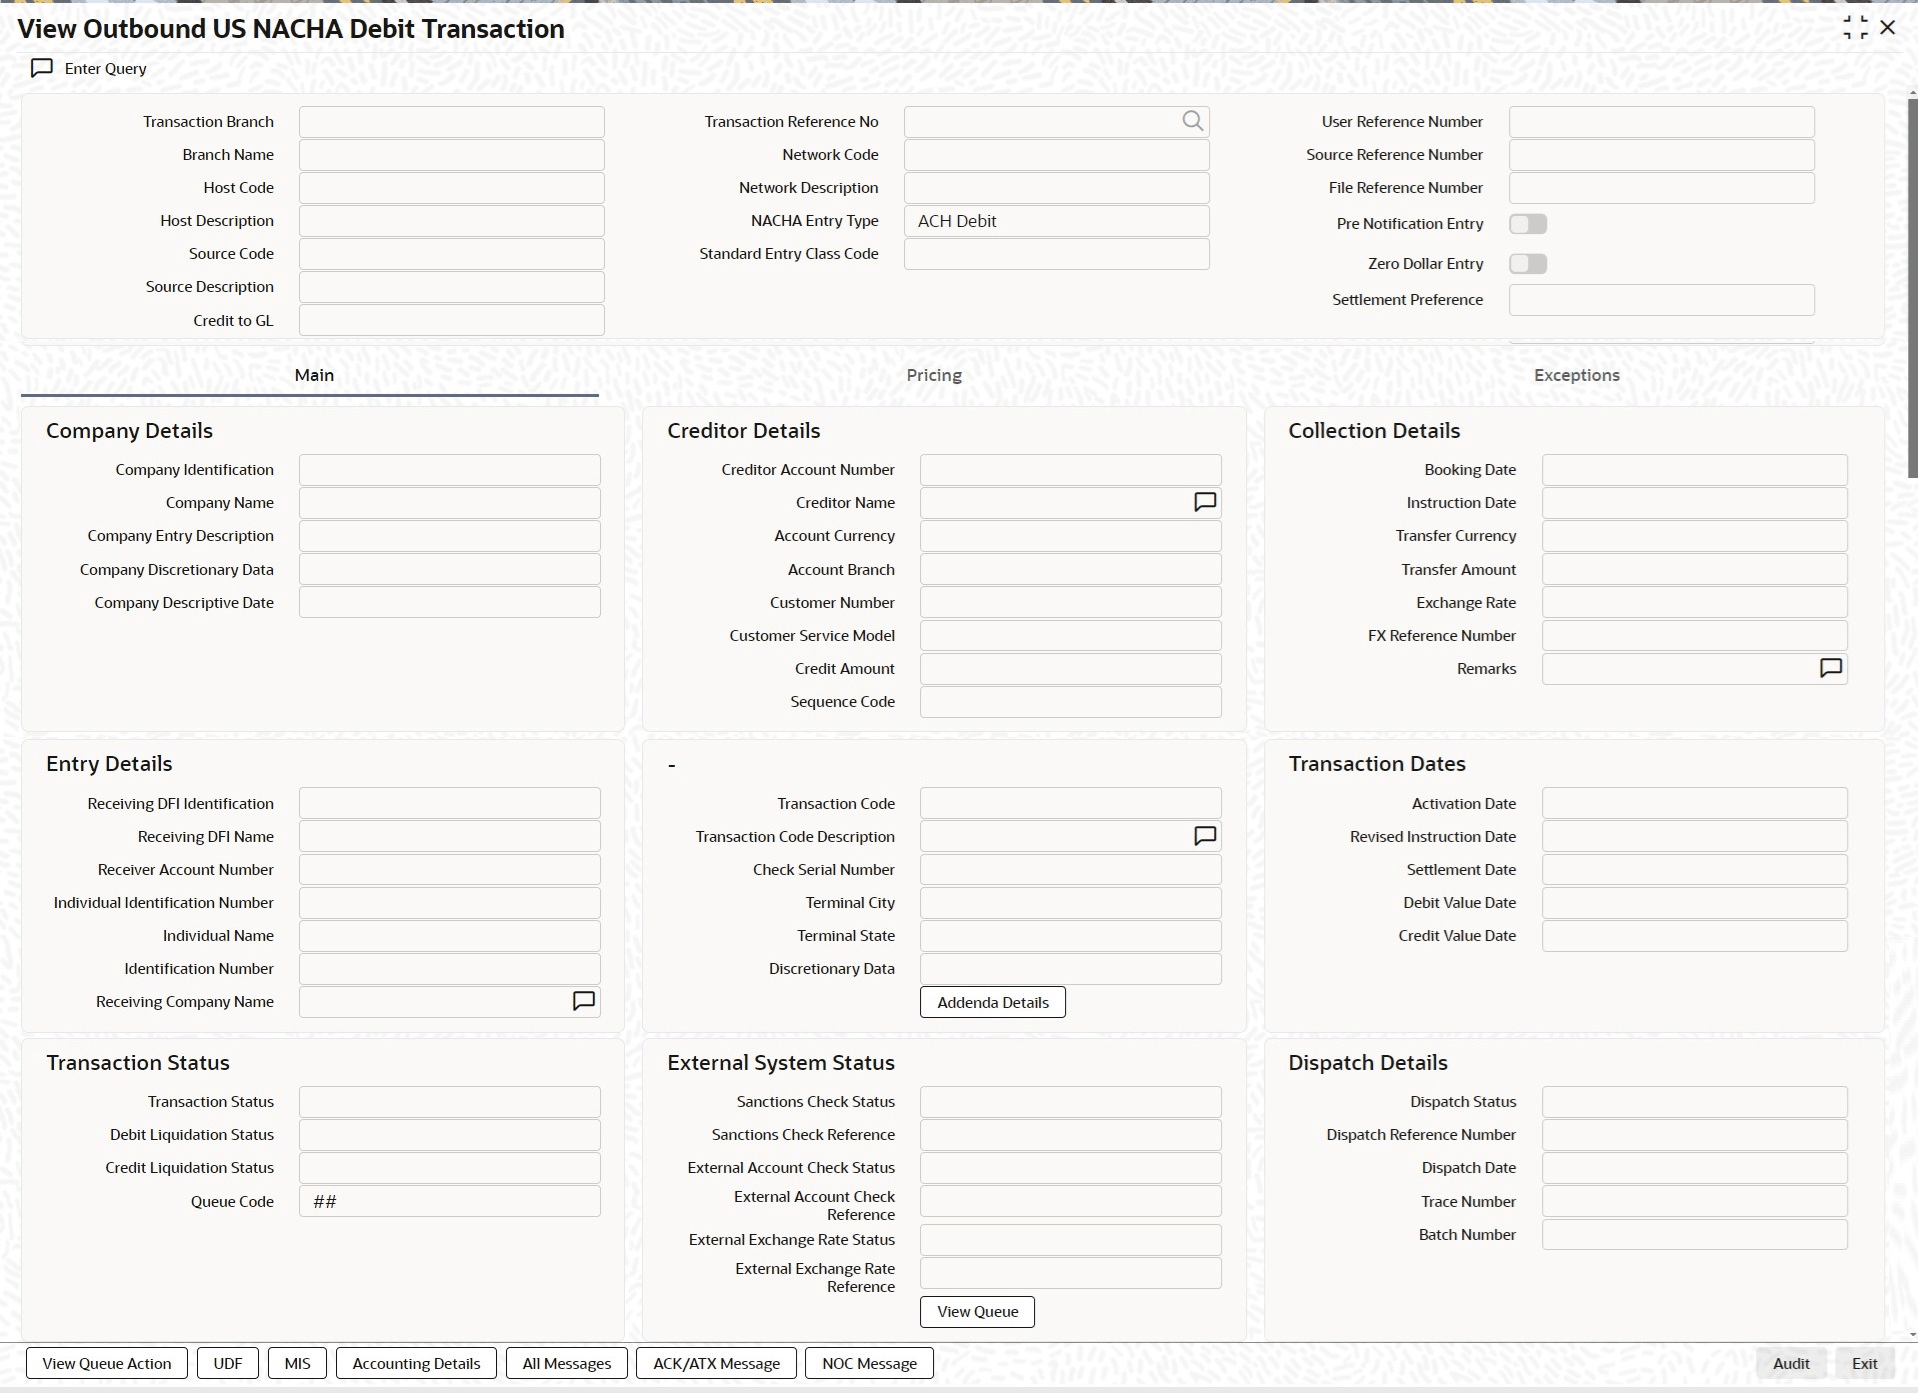Select the Settlement Date field

click(x=1695, y=870)
